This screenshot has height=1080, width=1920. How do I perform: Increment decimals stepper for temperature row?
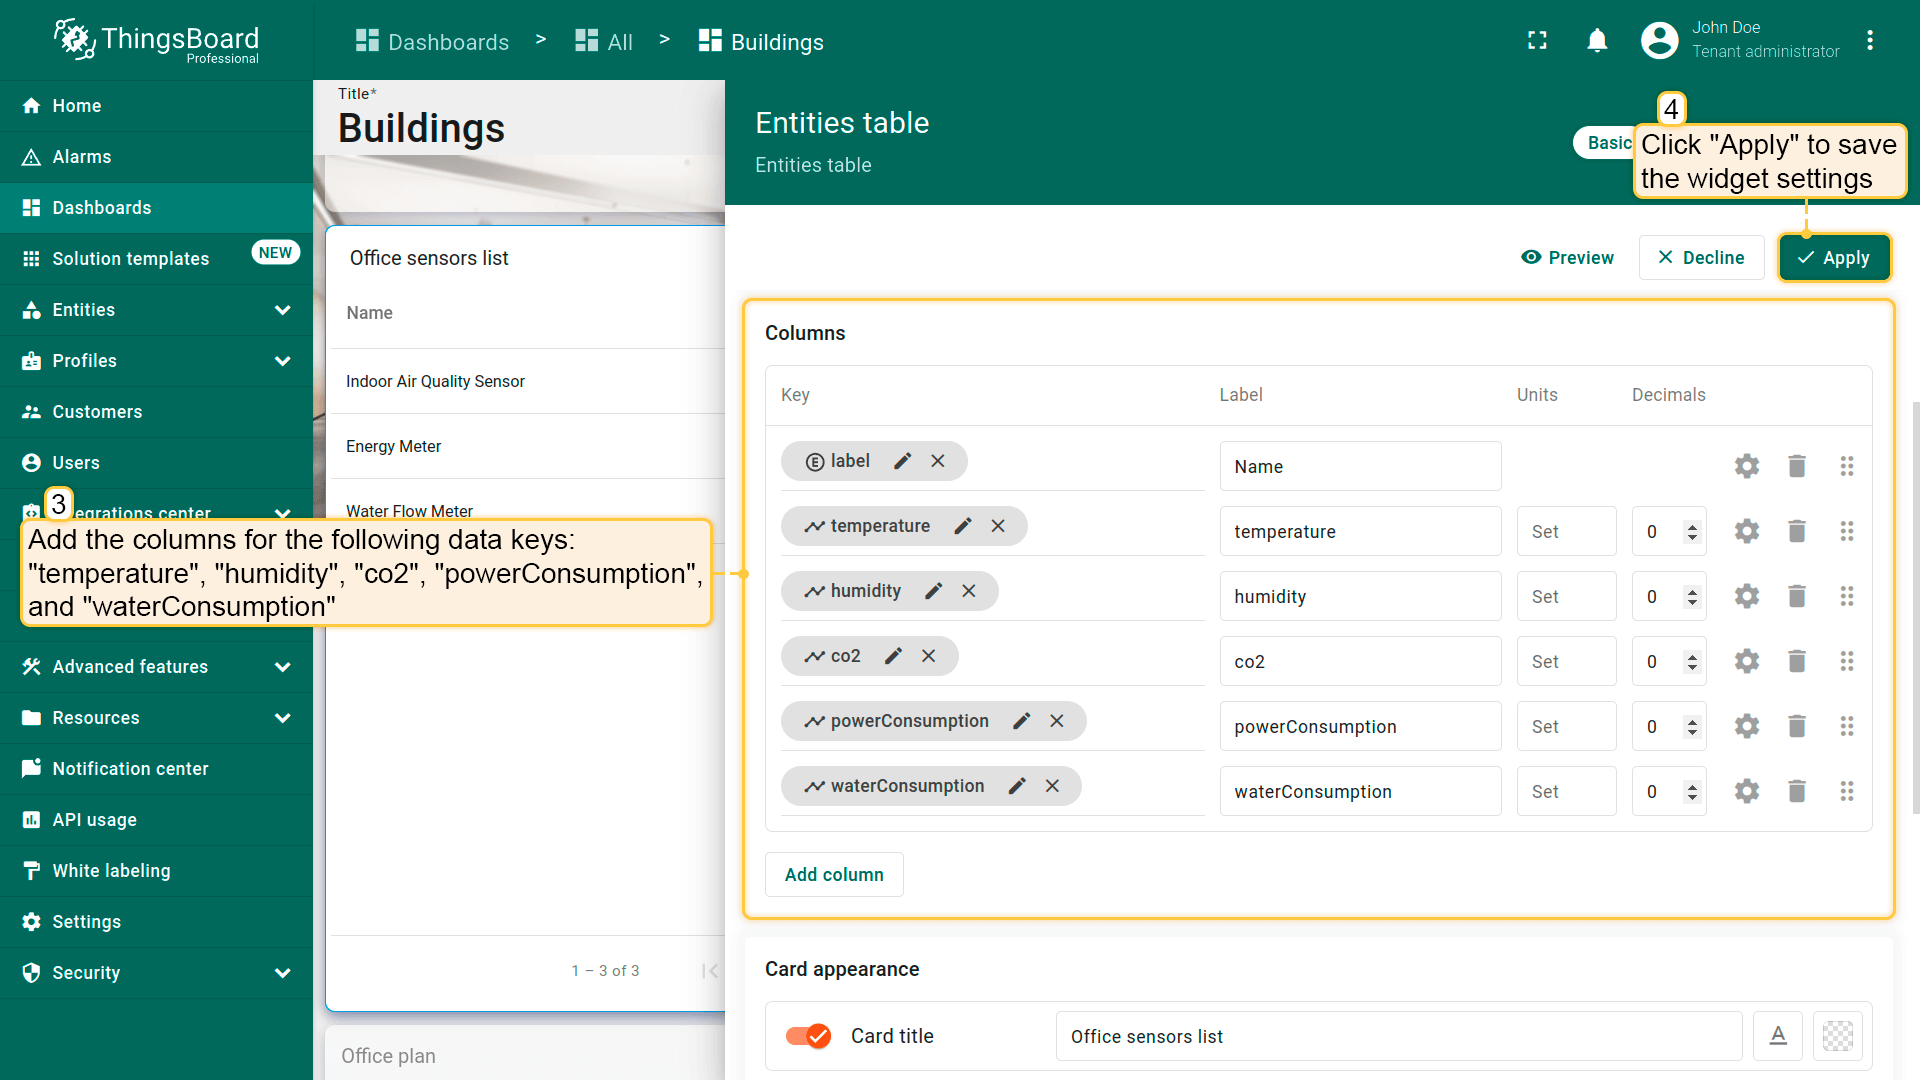(x=1692, y=526)
